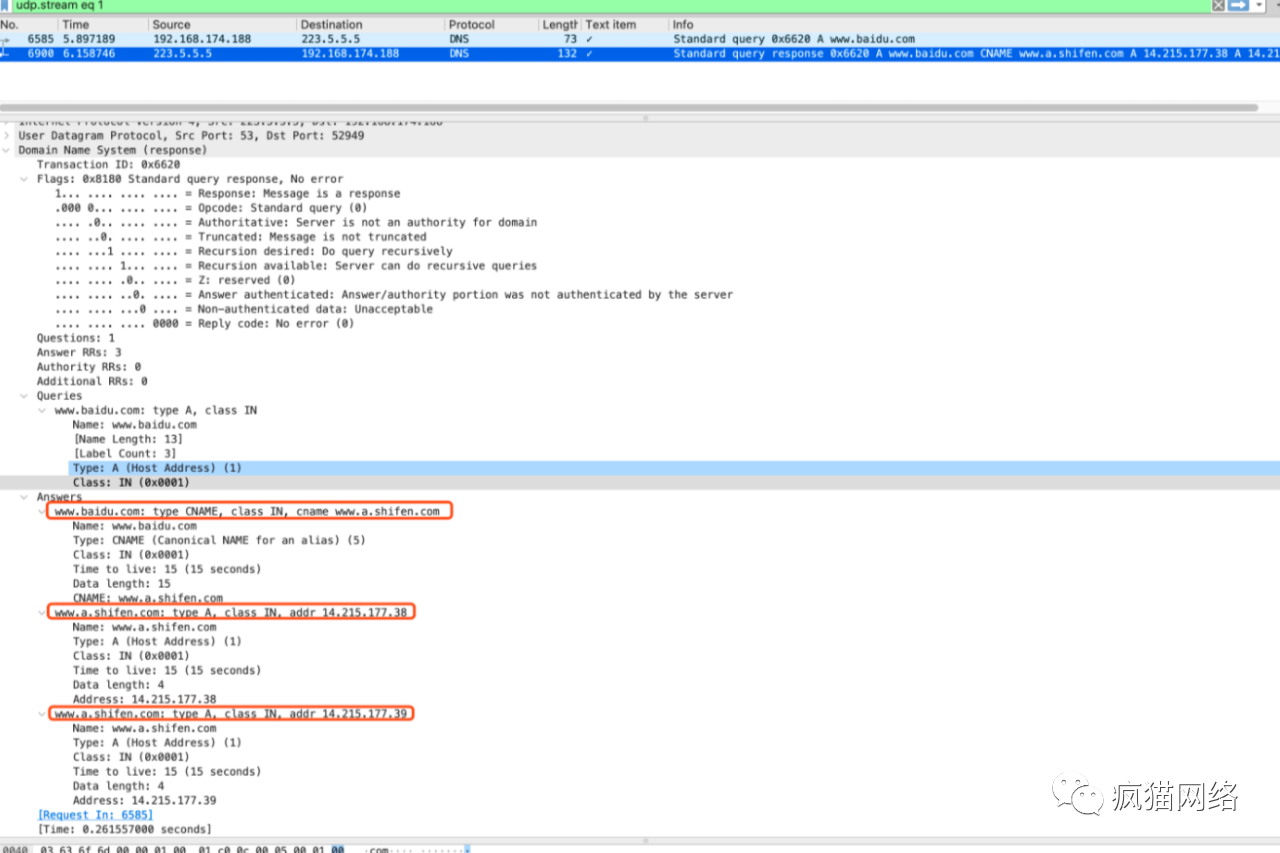This screenshot has width=1280, height=853.
Task: Click the Info column header
Action: coord(974,24)
